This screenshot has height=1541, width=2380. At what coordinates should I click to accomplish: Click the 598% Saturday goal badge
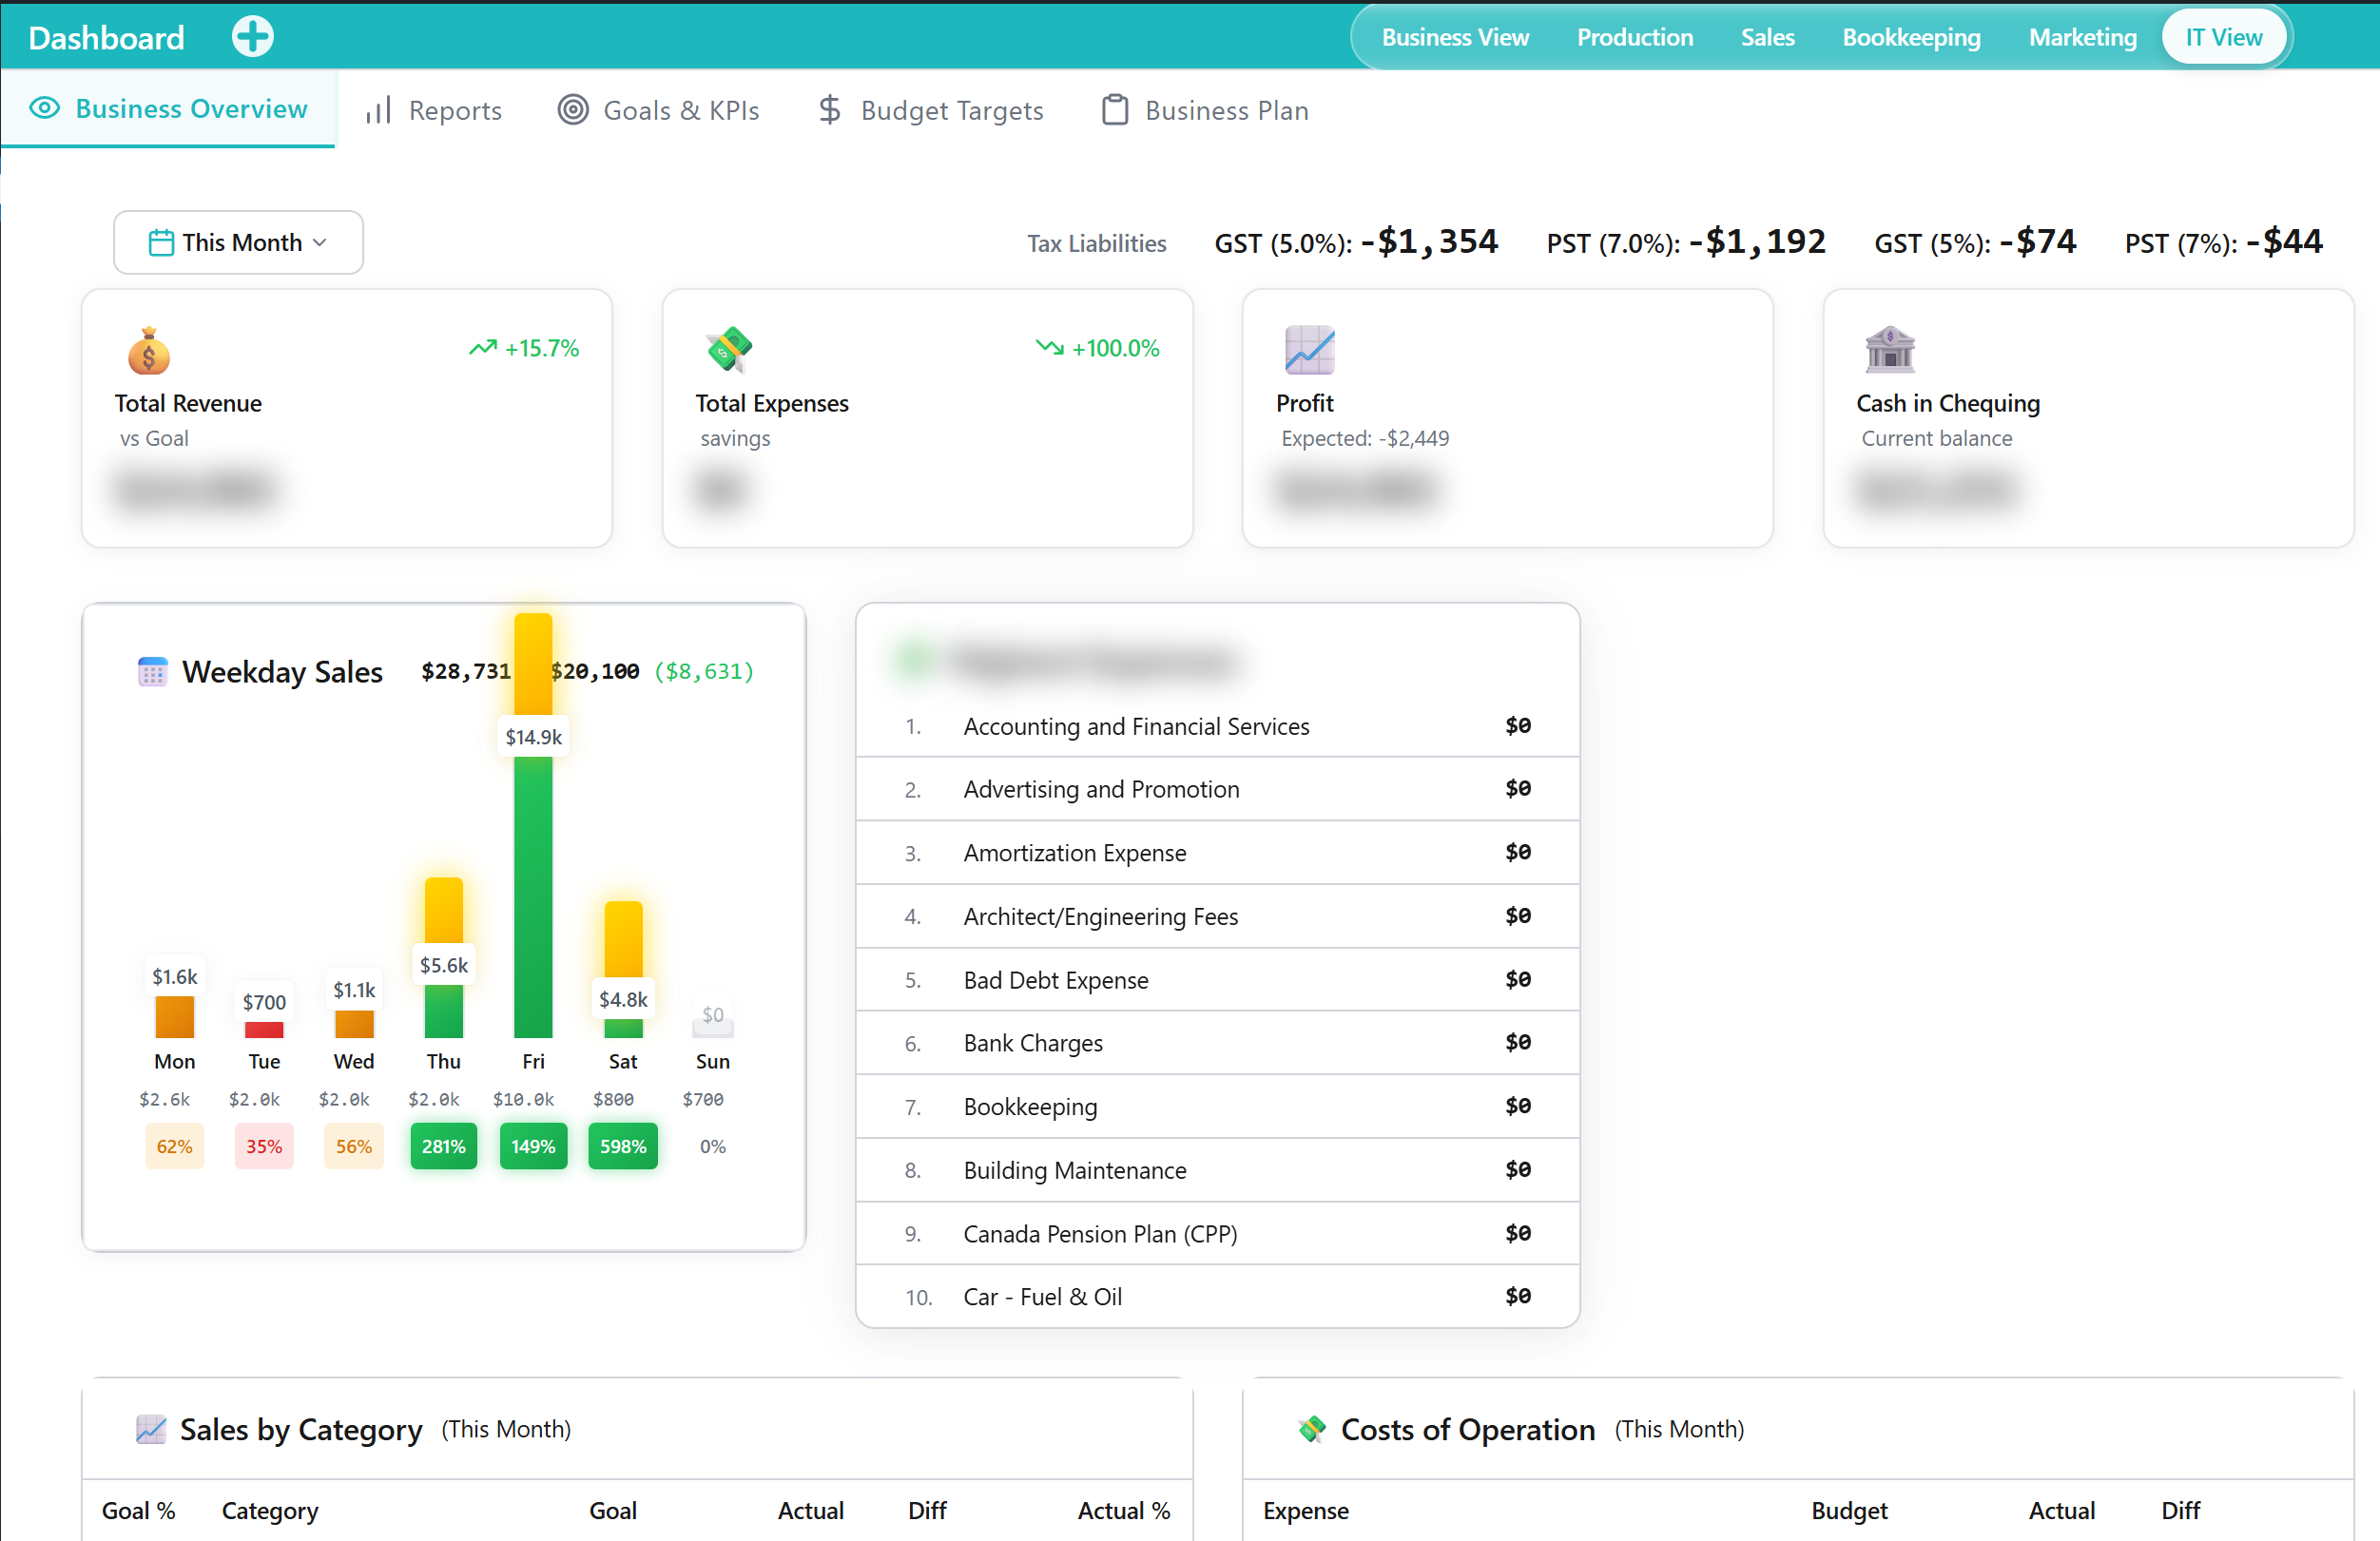[623, 1146]
